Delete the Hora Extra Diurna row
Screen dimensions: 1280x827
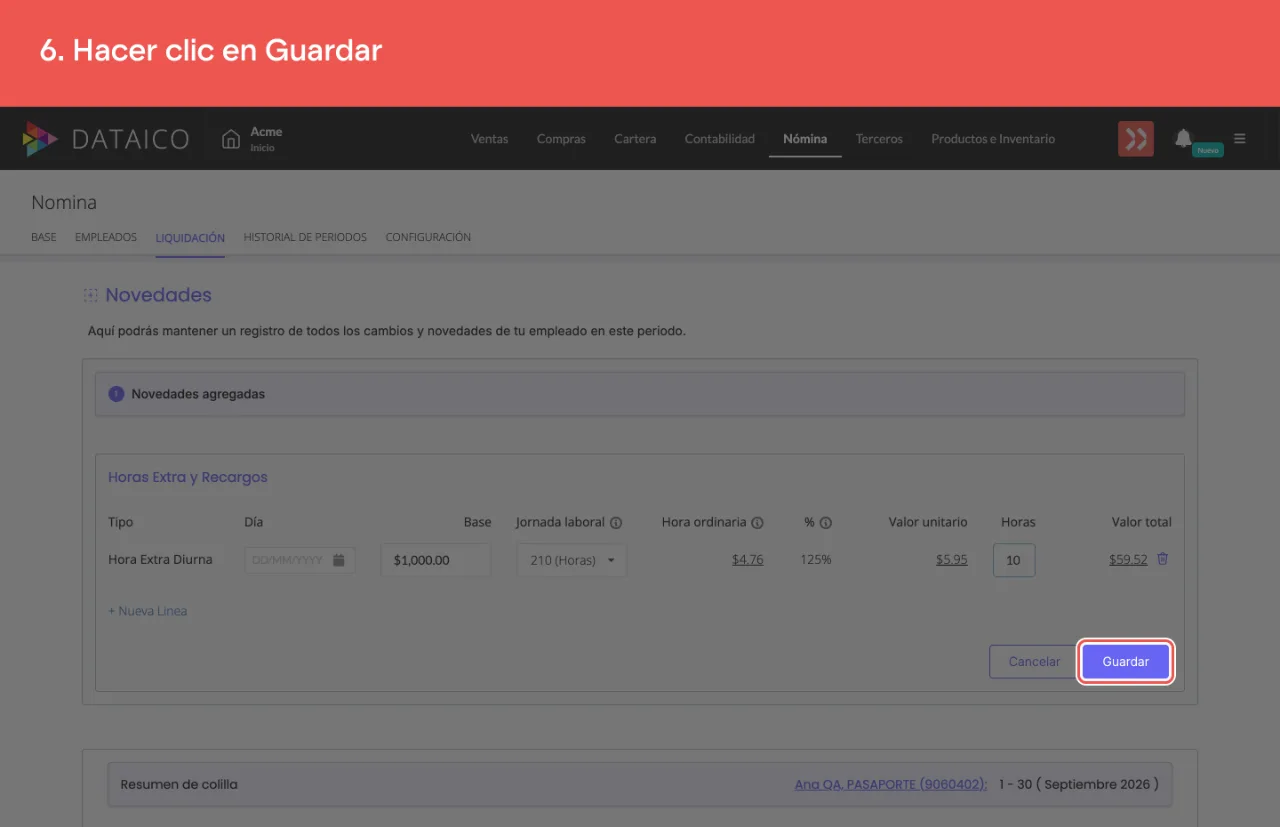[x=1162, y=559]
